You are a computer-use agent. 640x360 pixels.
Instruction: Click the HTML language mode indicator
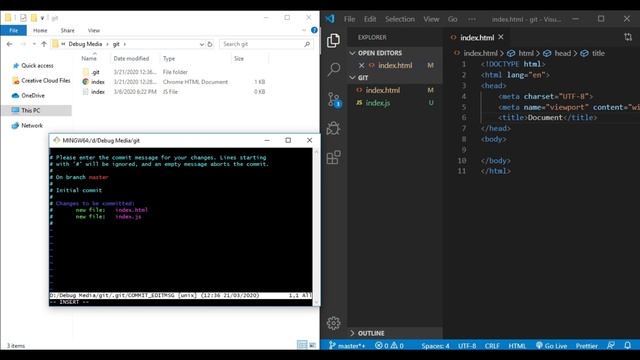pyautogui.click(x=517, y=346)
